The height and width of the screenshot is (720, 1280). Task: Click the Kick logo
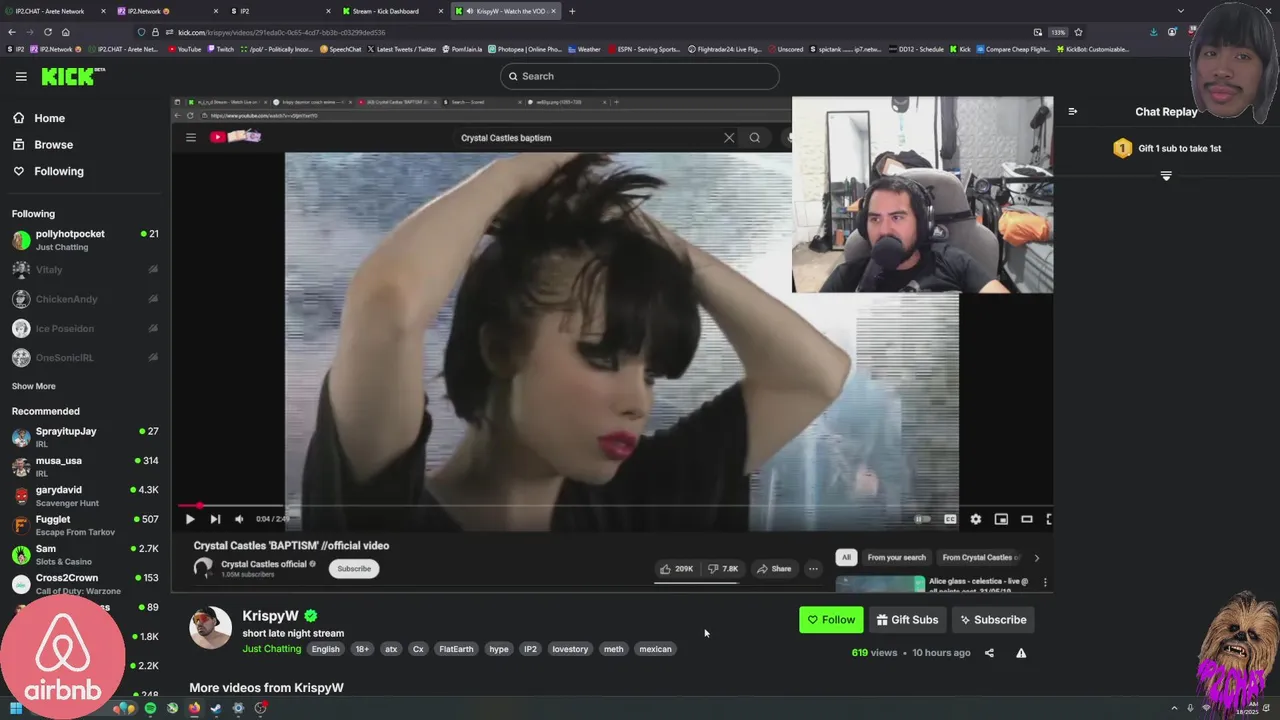(x=72, y=76)
